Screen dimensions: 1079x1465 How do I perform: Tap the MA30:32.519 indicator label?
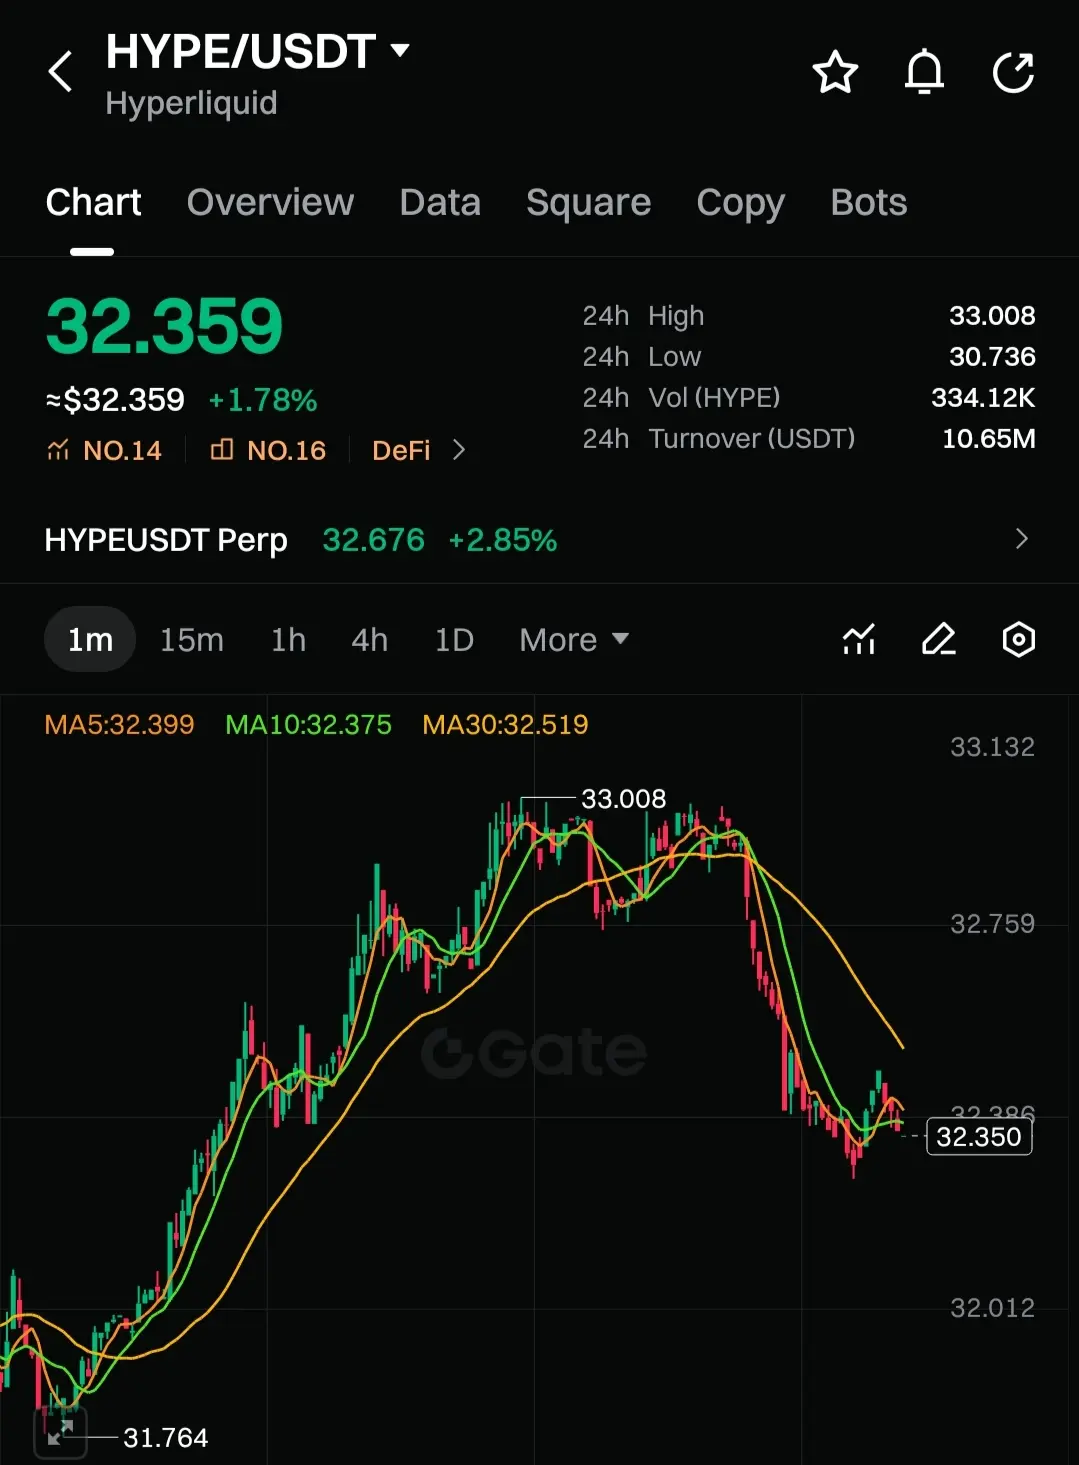pyautogui.click(x=505, y=724)
